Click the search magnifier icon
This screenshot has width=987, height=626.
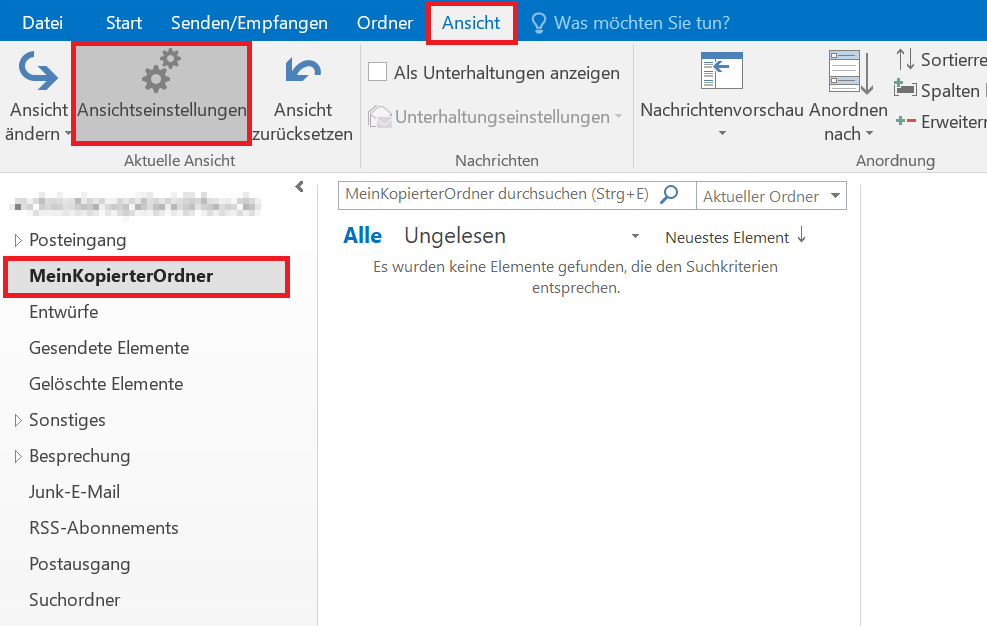coord(670,195)
